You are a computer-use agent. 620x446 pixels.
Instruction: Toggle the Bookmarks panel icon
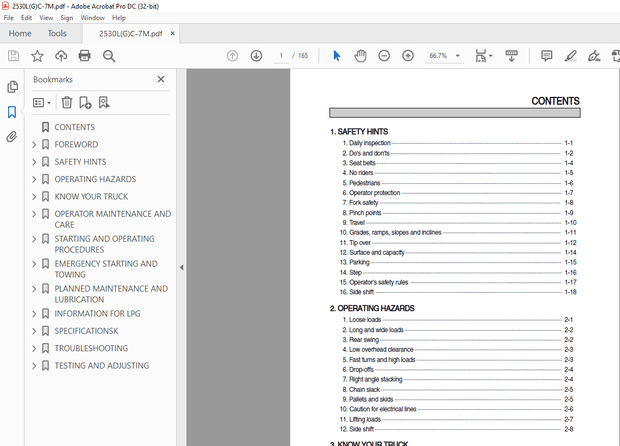(12, 112)
